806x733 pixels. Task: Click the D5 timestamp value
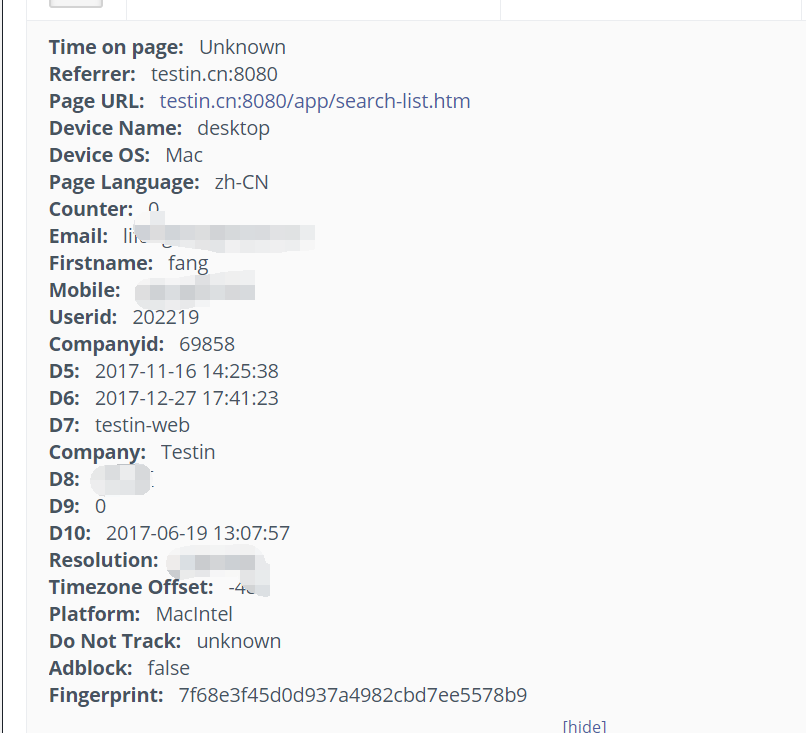pyautogui.click(x=186, y=370)
